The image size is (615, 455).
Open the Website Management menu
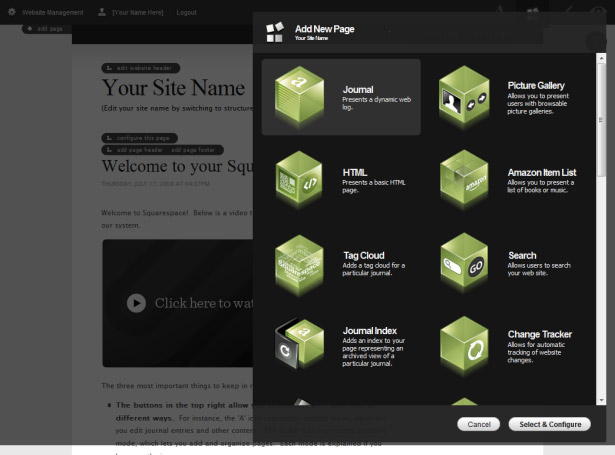point(53,13)
